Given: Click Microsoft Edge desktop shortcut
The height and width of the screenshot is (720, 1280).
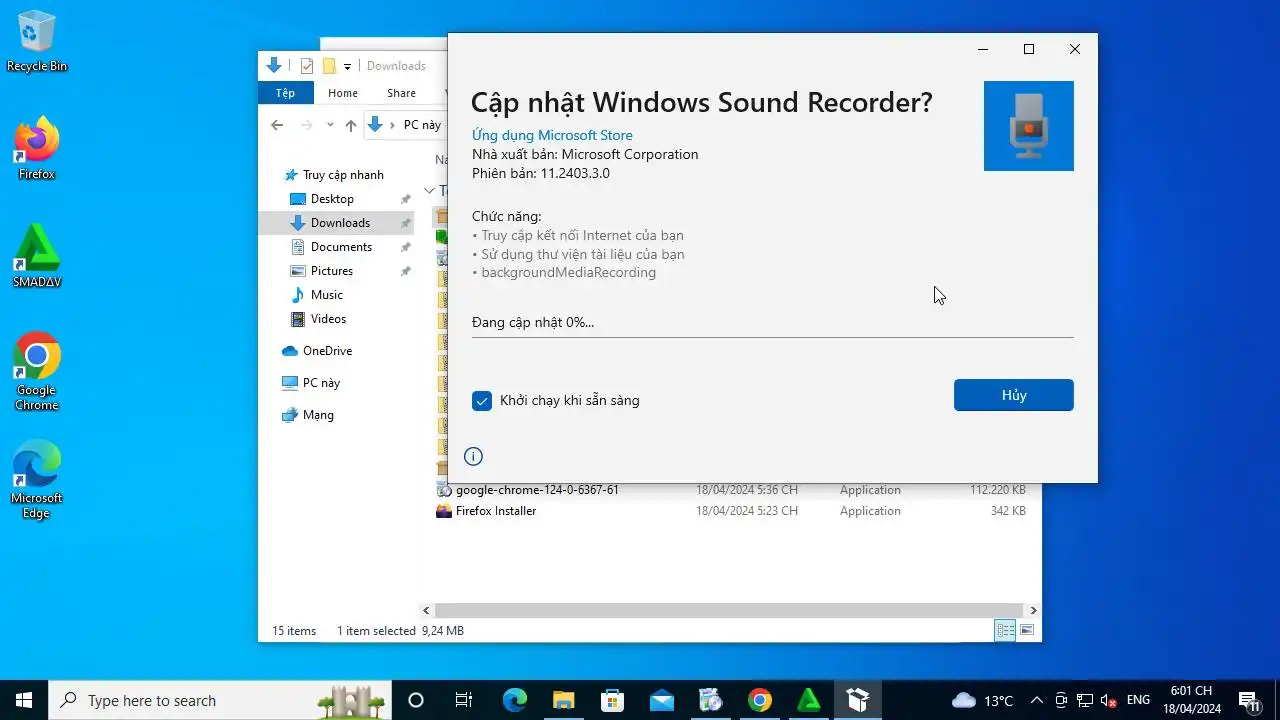Looking at the screenshot, I should (37, 479).
